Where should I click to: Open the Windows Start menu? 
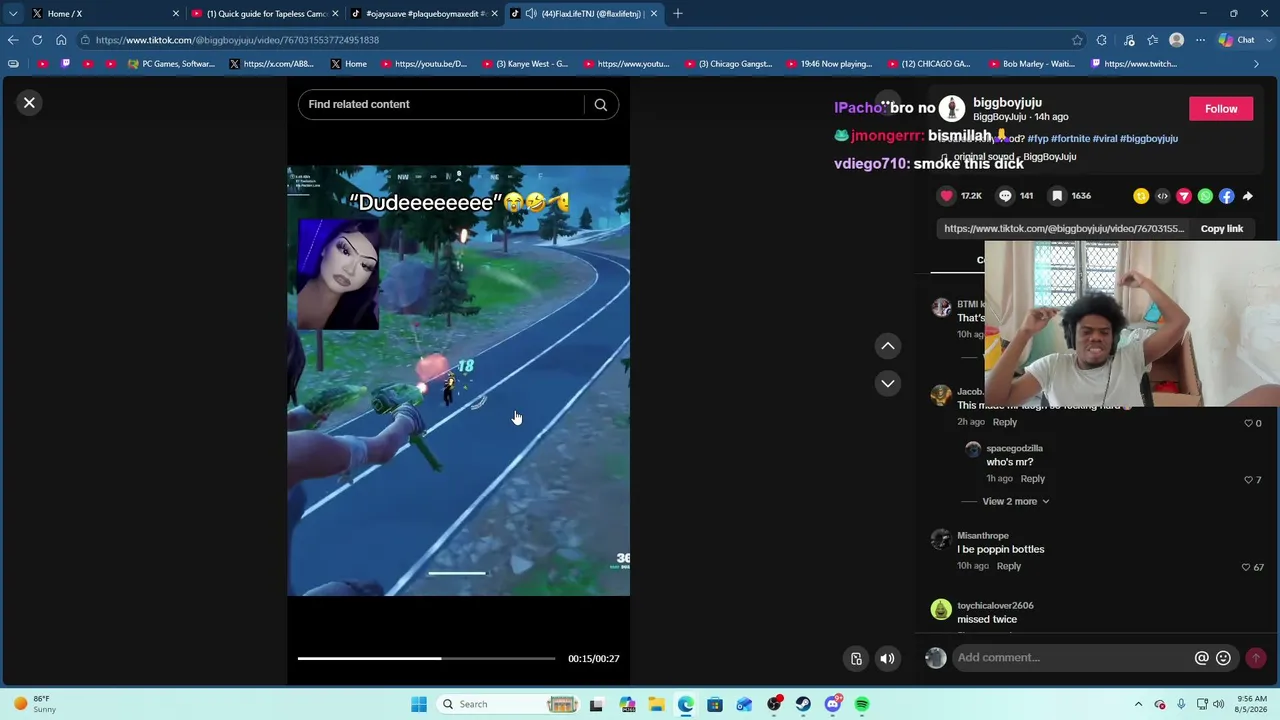pos(418,704)
